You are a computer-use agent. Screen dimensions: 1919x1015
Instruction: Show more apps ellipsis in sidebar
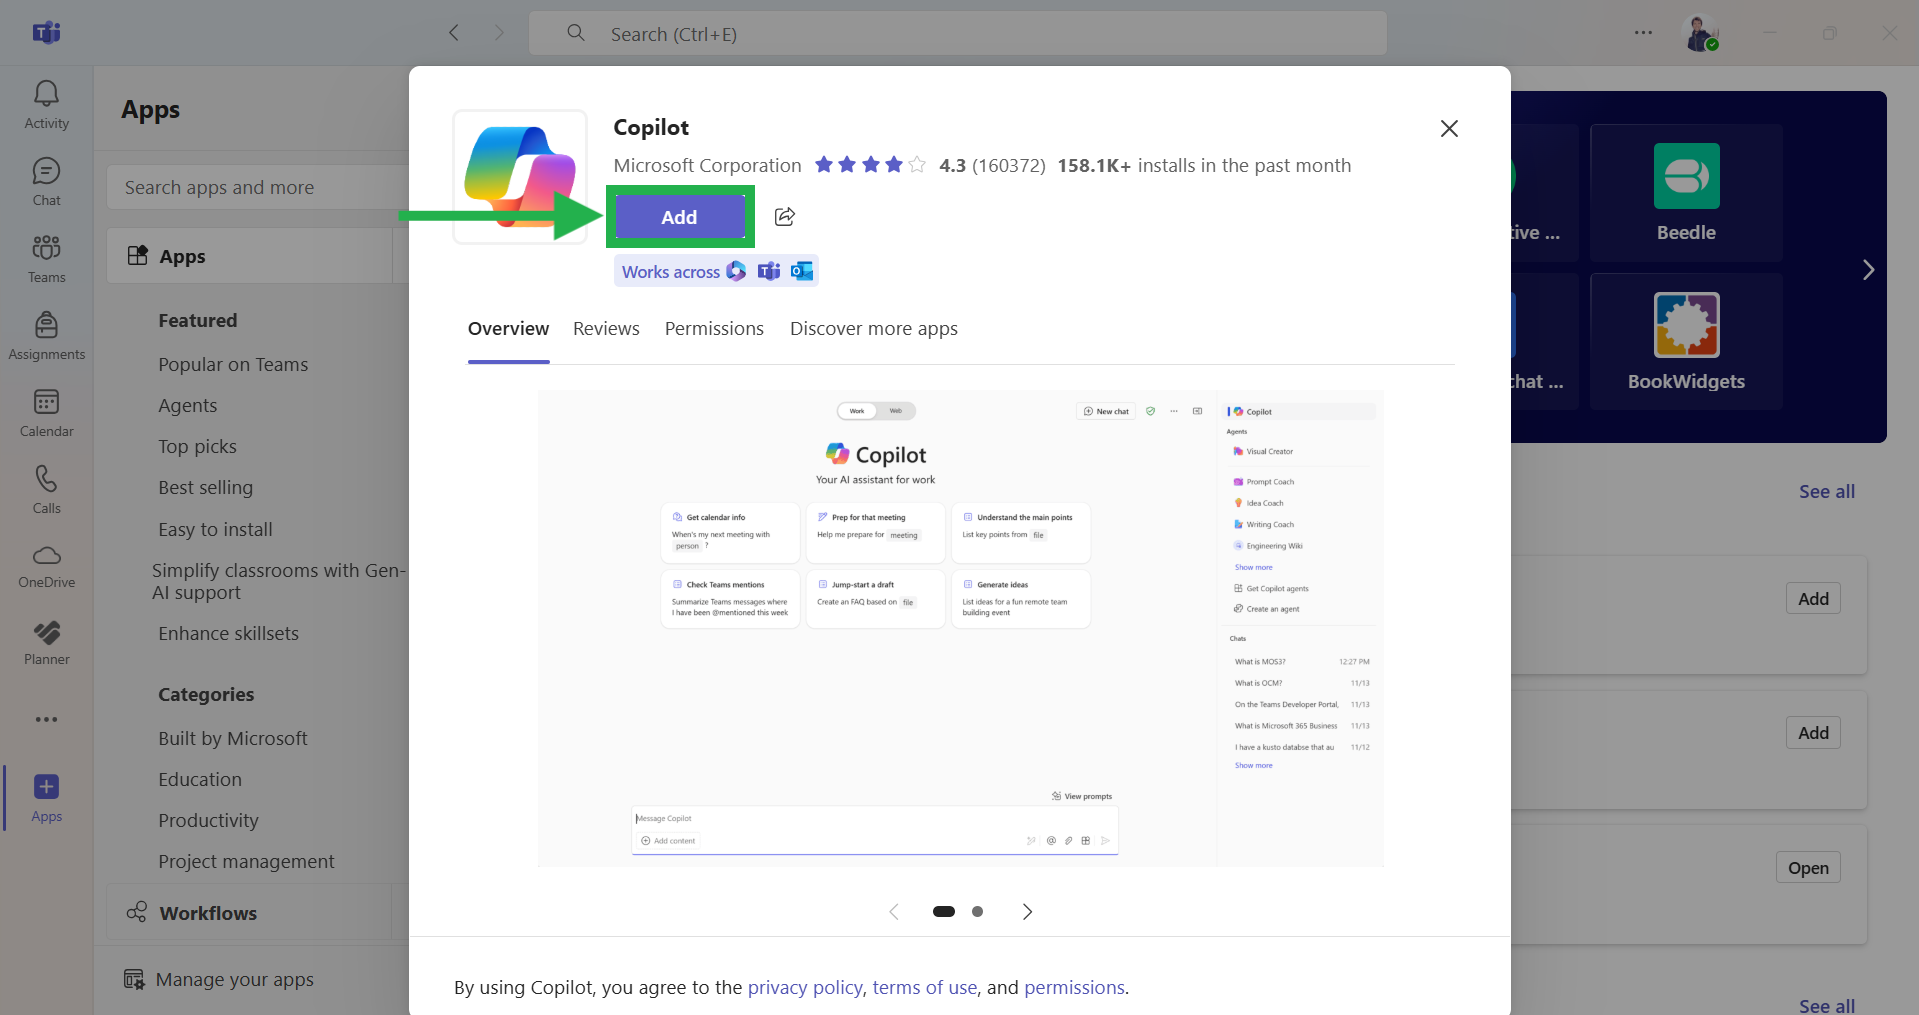[x=46, y=719]
